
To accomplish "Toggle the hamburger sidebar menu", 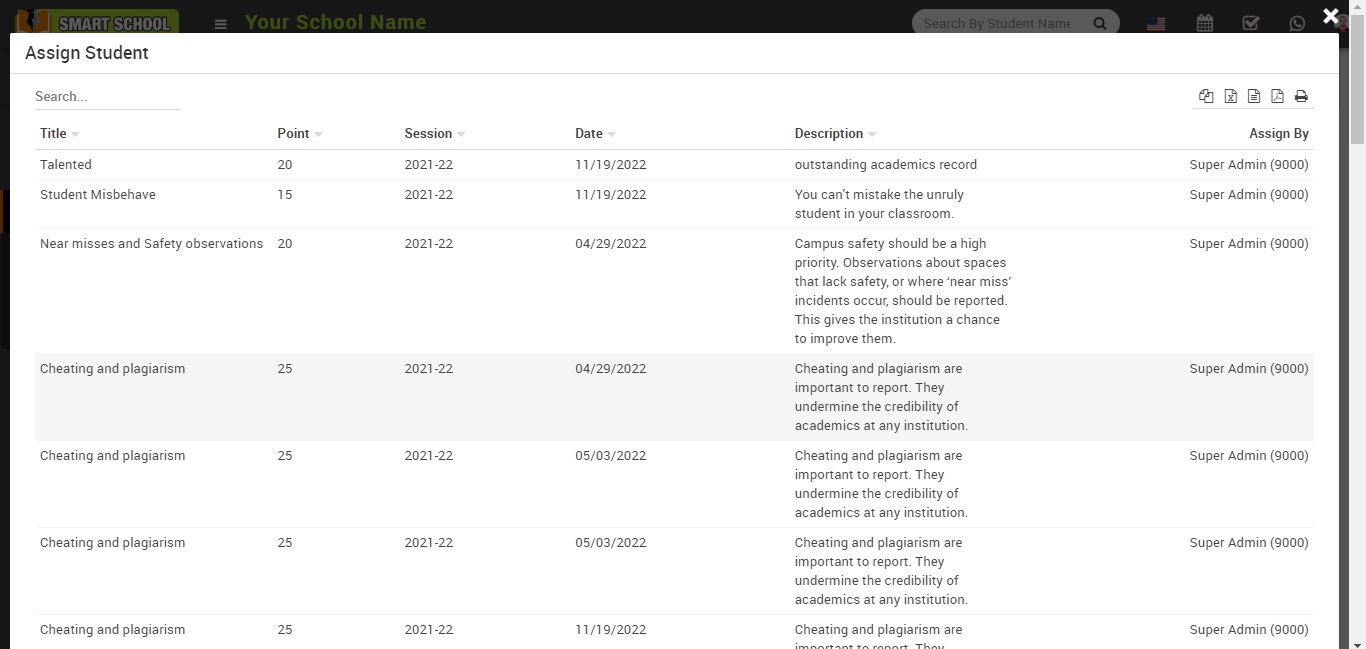I will pos(221,24).
